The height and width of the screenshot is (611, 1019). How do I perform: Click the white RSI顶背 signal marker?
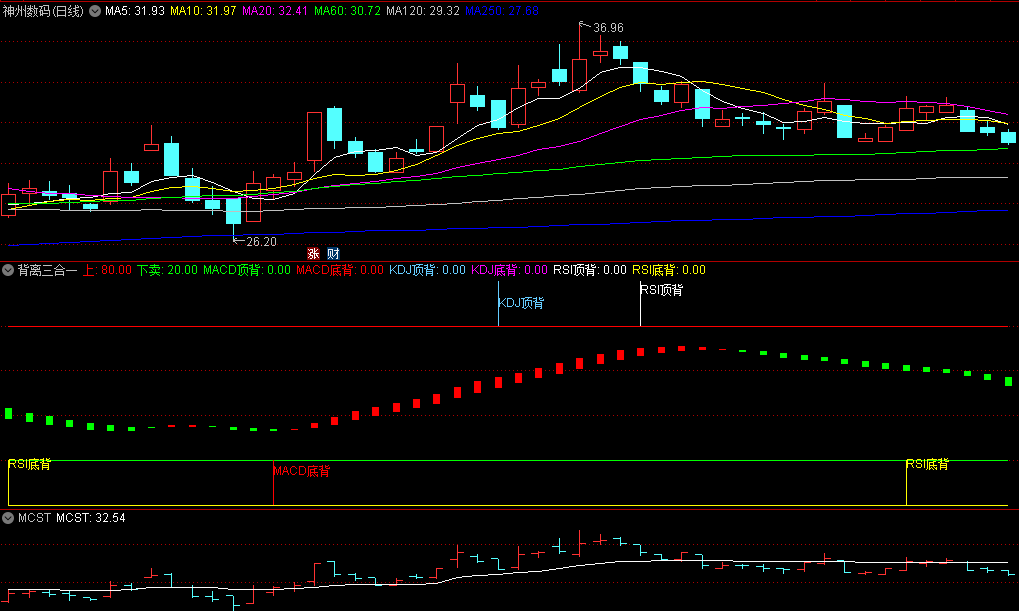point(662,290)
